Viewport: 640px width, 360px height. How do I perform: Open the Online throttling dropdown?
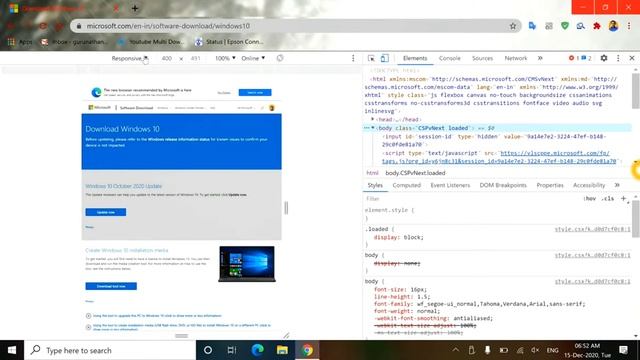pyautogui.click(x=253, y=58)
